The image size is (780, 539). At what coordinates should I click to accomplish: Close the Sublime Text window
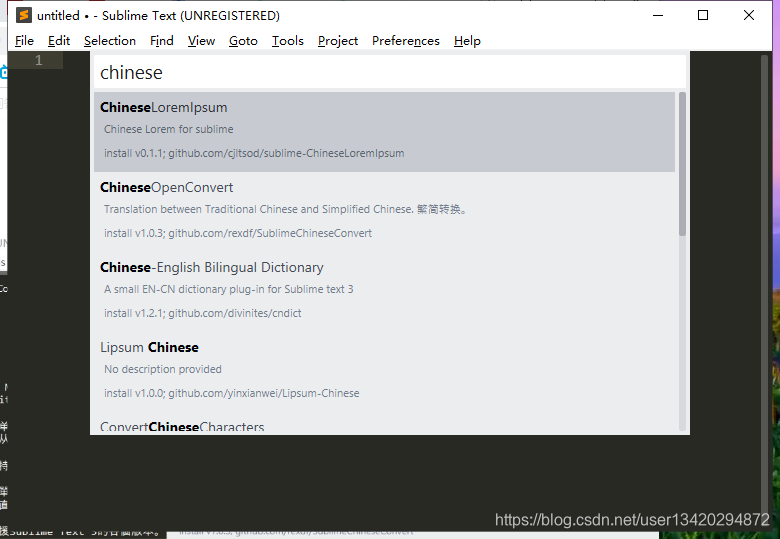pos(749,15)
